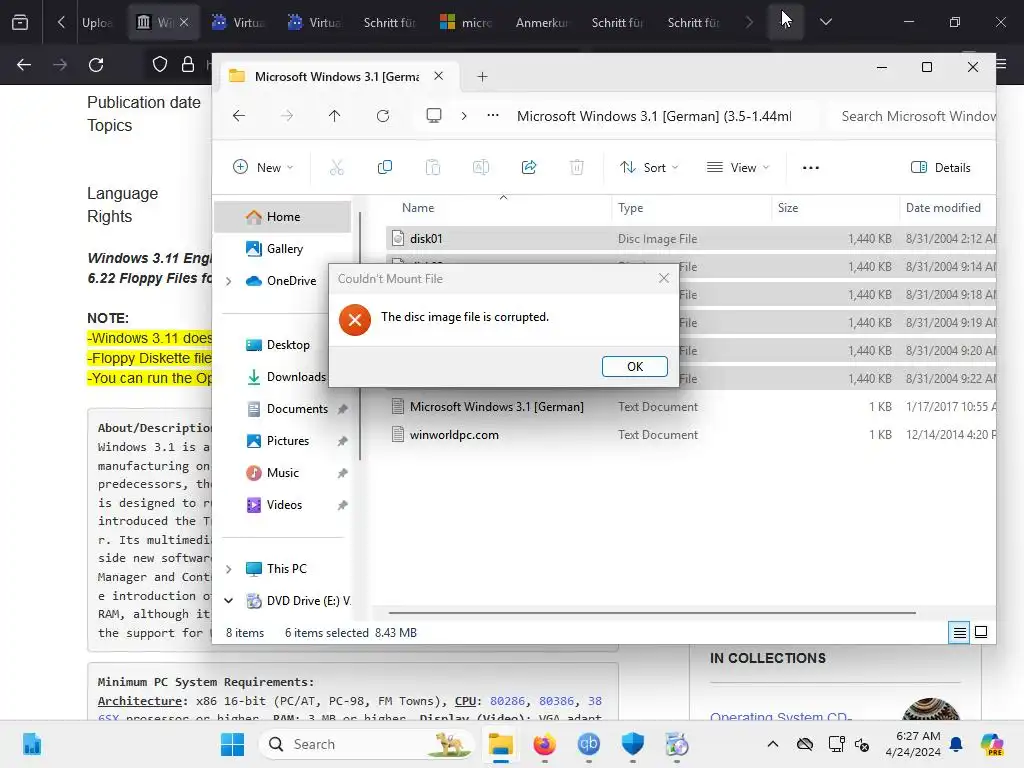Image resolution: width=1024 pixels, height=768 pixels.
Task: Switch to large thumbnails view in status bar
Action: click(981, 632)
